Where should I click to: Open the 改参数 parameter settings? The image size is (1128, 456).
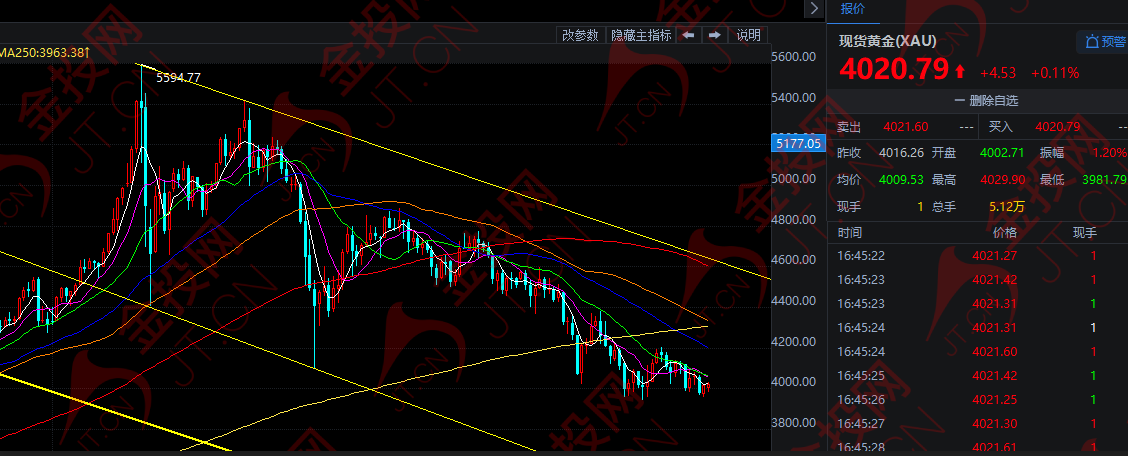[x=580, y=35]
